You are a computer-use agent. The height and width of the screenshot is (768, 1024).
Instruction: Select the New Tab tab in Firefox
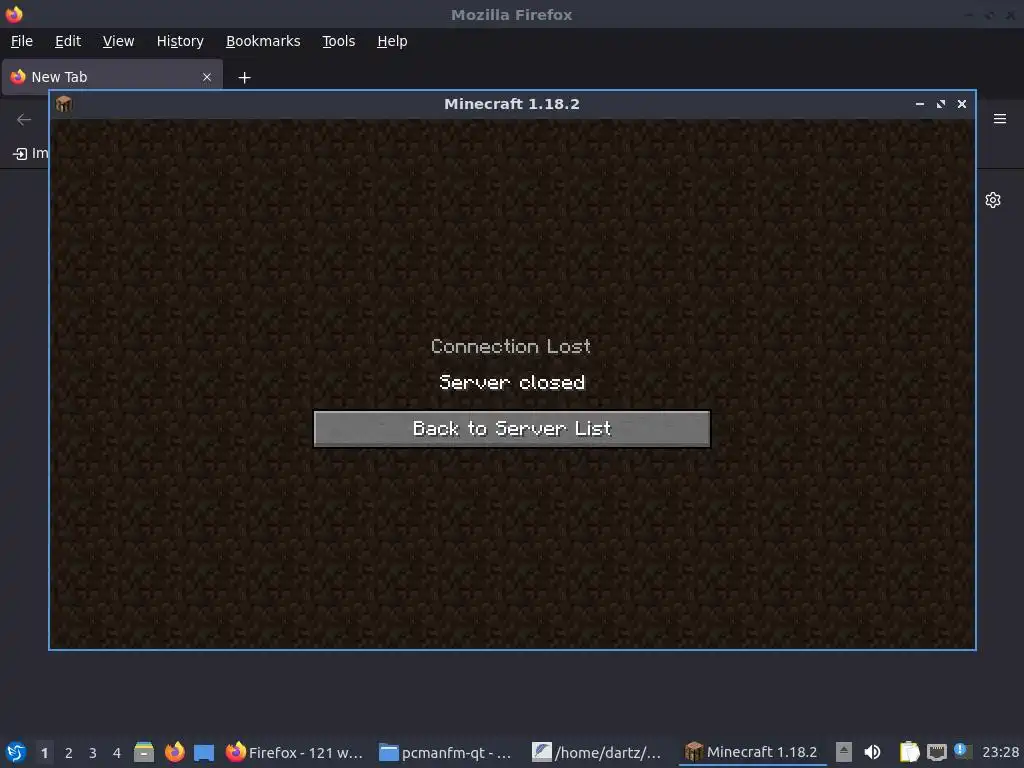112,77
